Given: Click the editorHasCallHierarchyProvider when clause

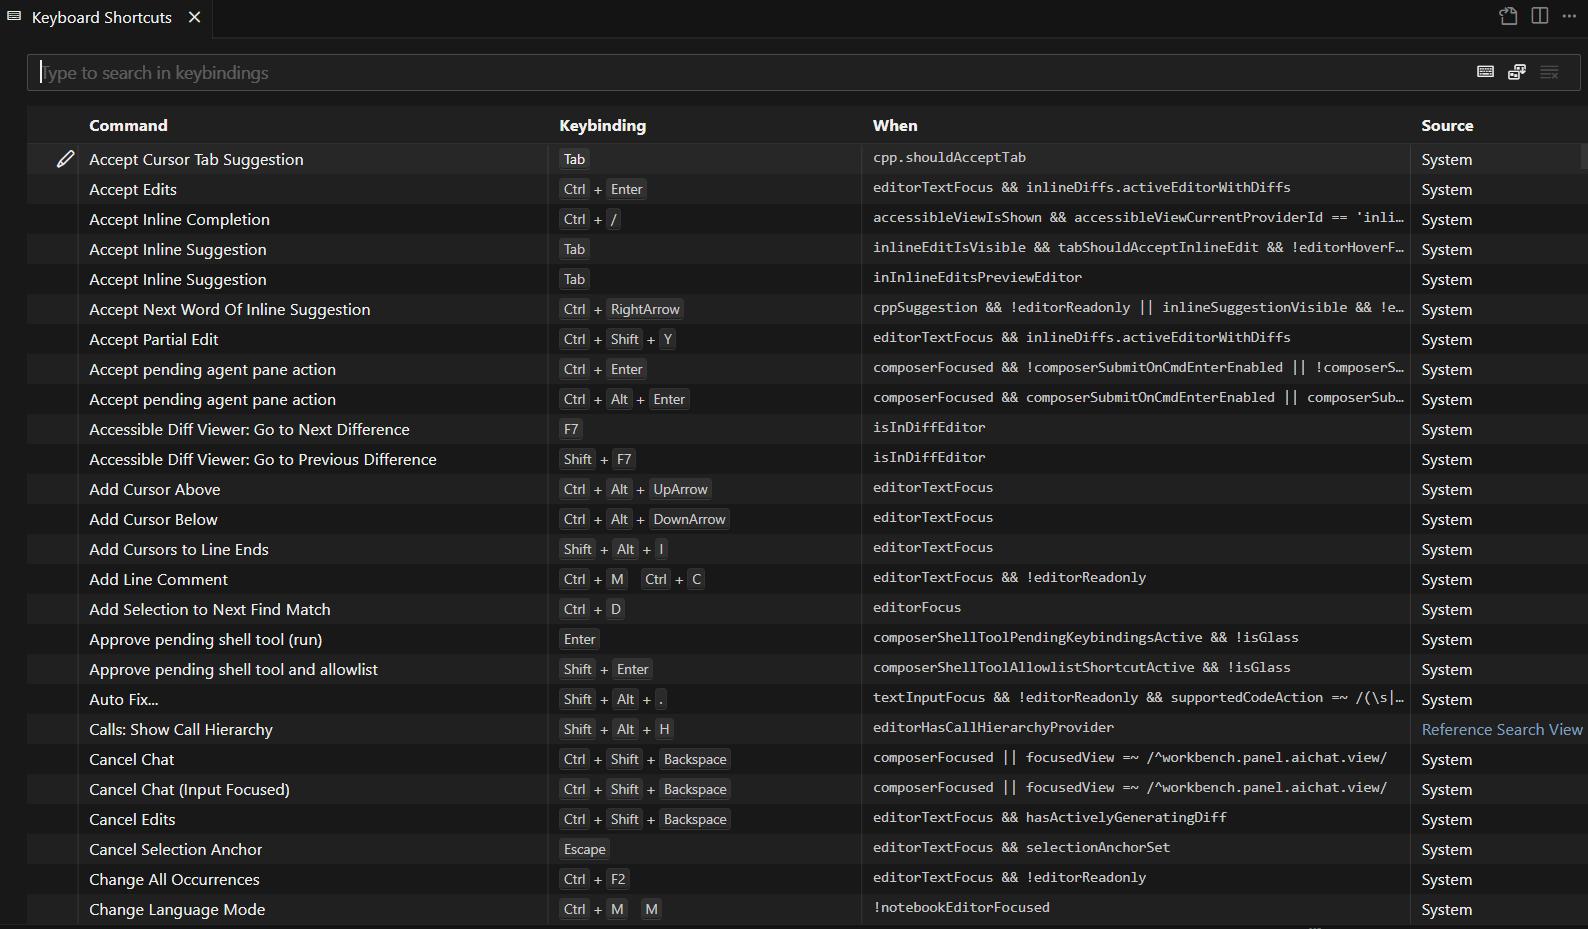Looking at the screenshot, I should point(993,727).
